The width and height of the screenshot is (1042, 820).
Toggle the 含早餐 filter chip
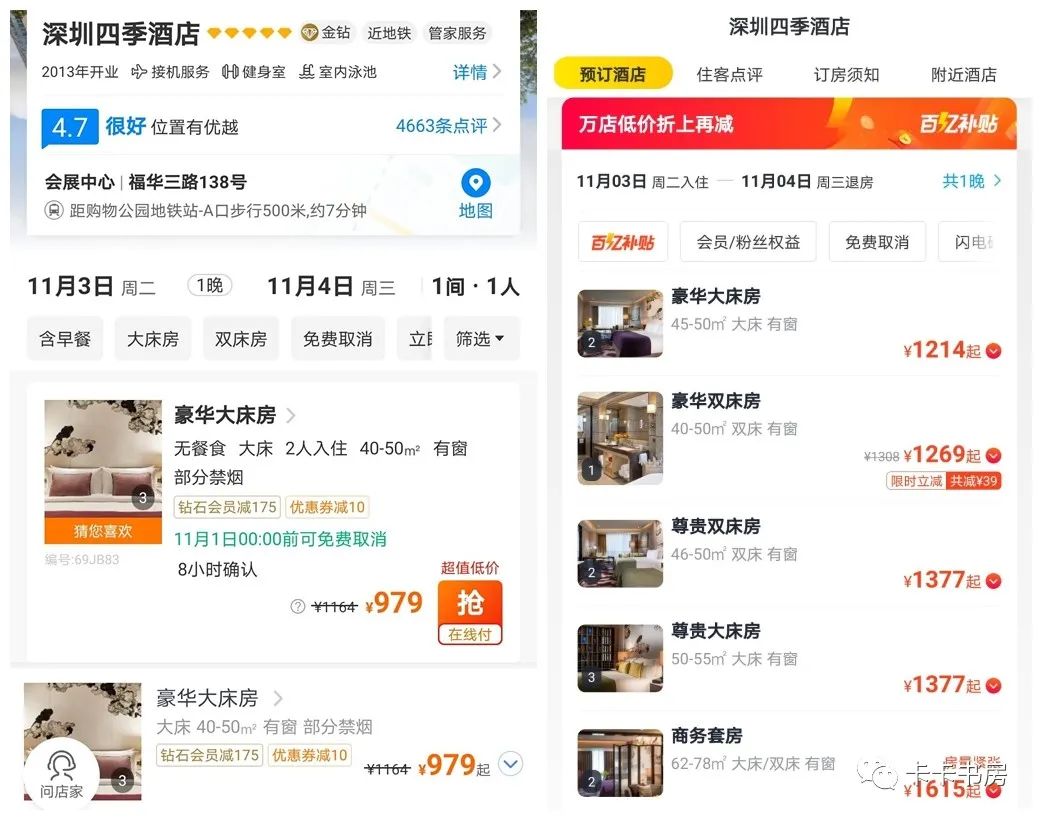(x=65, y=339)
